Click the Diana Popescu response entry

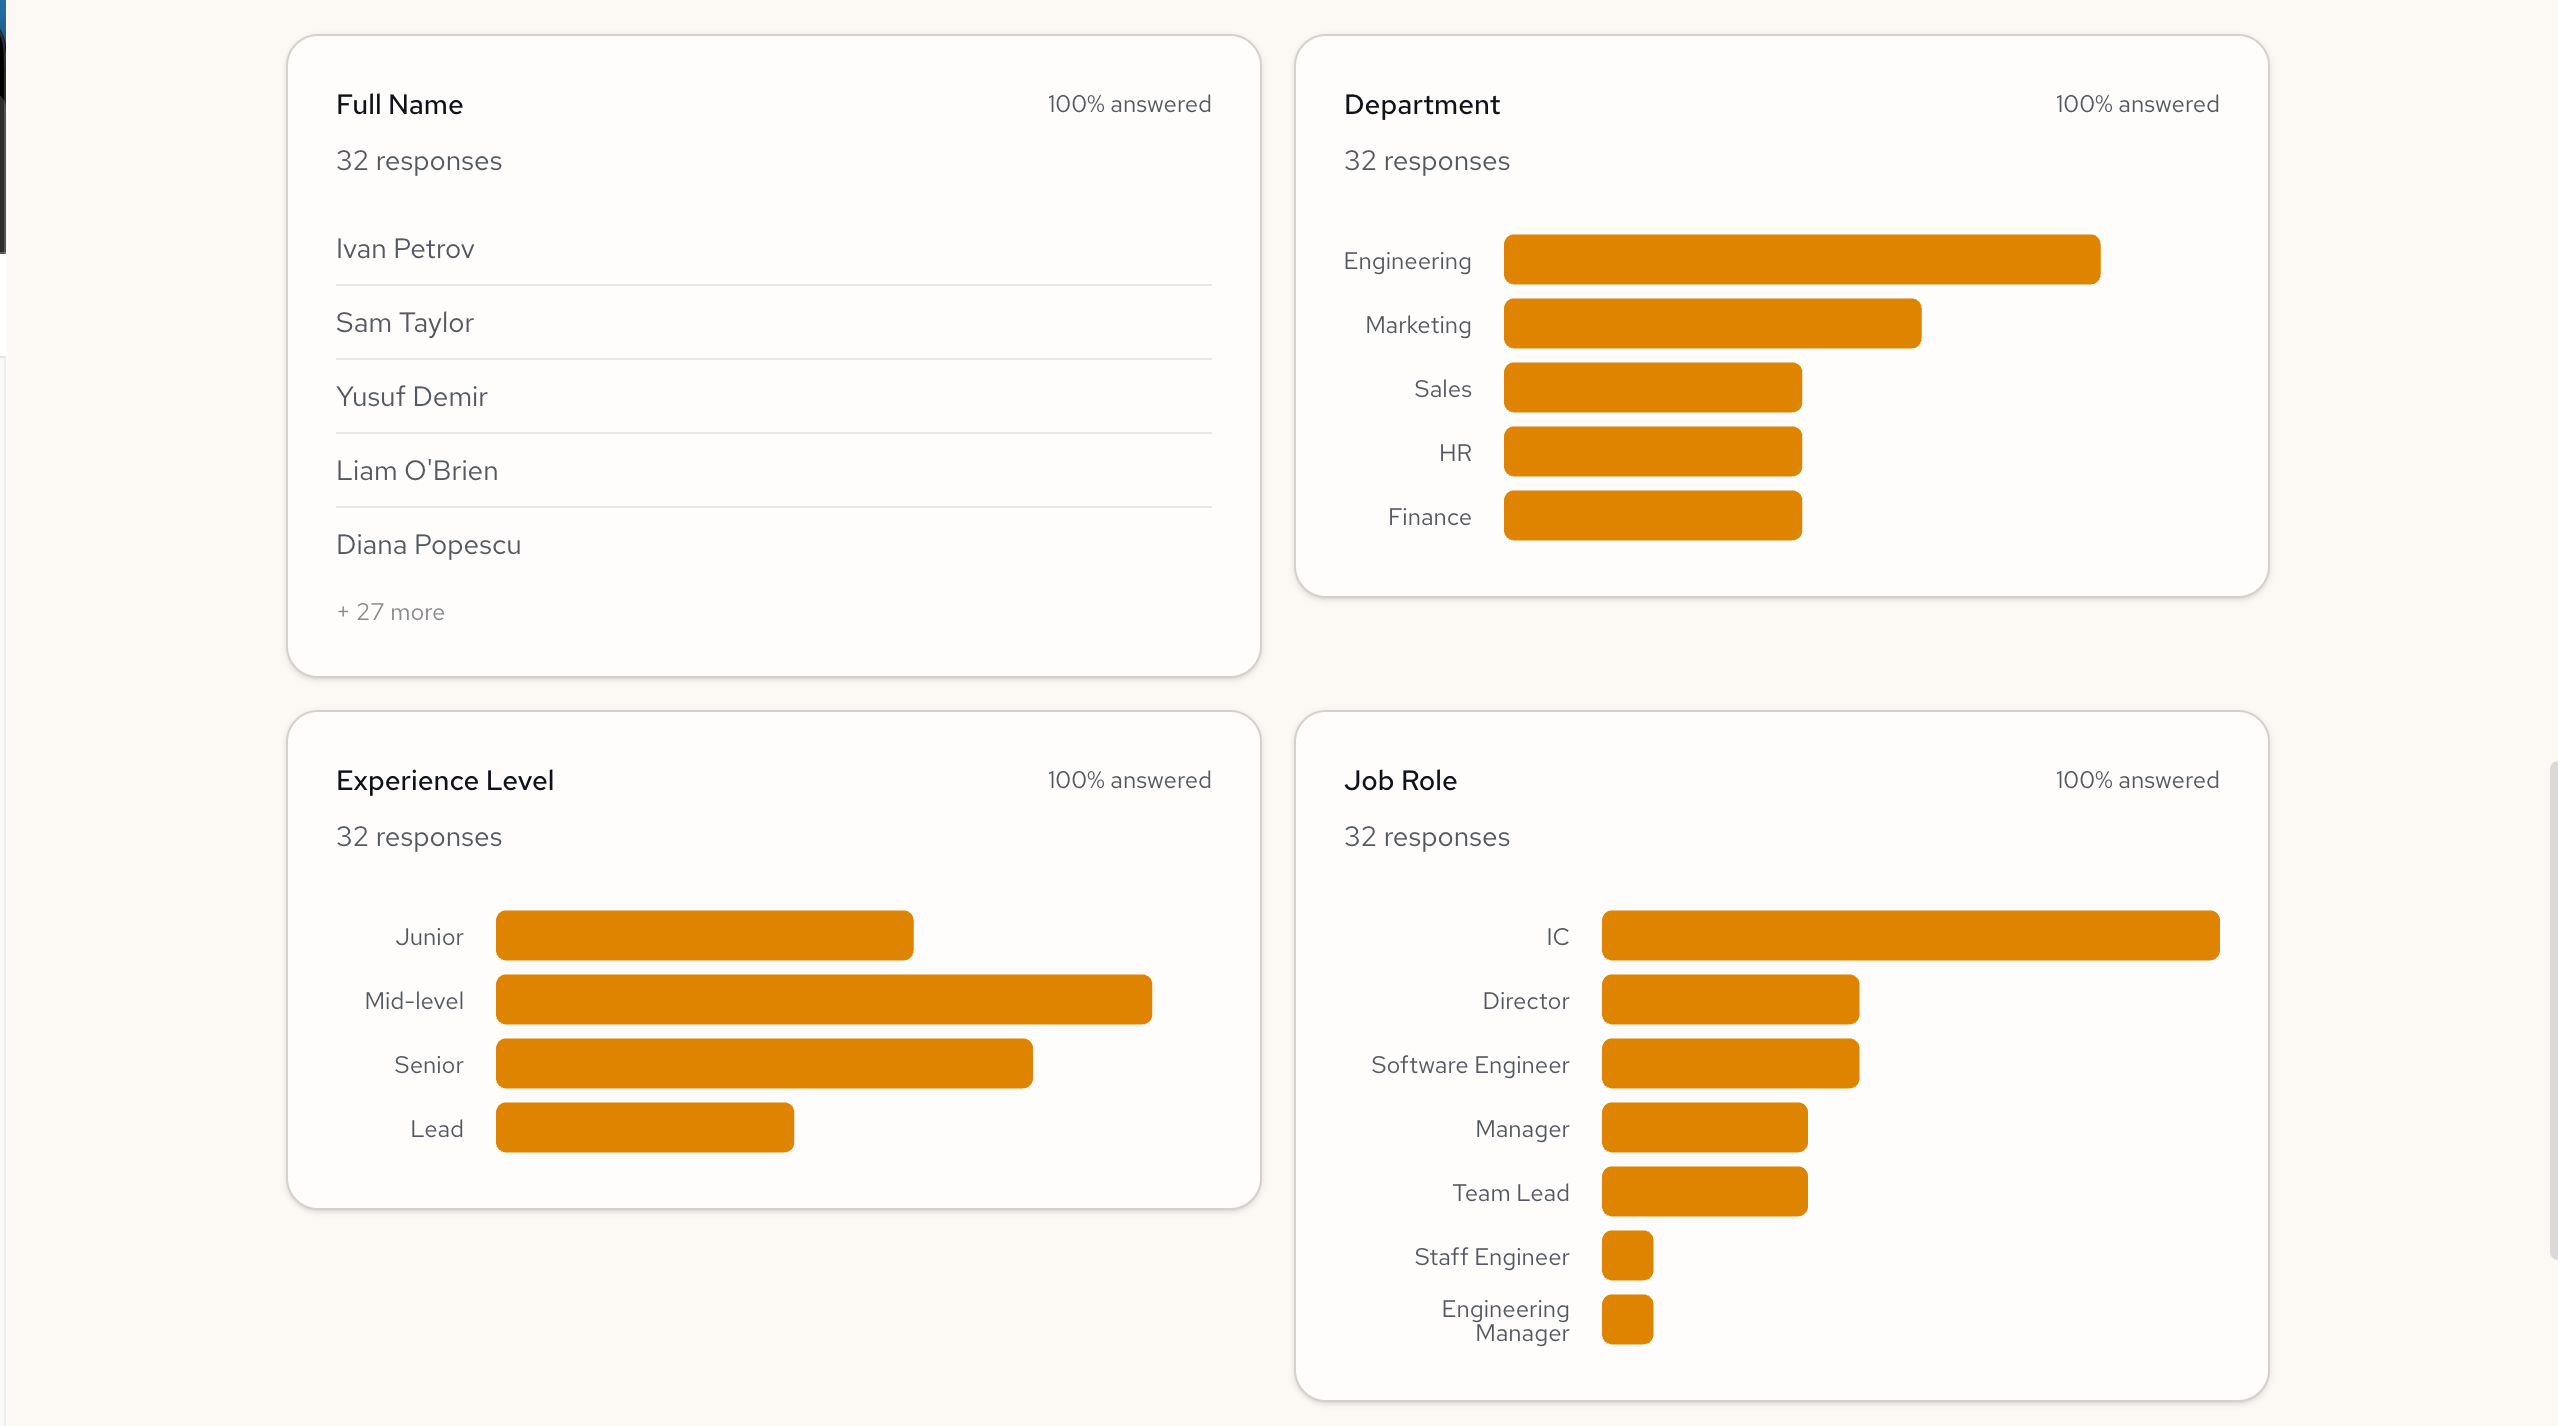coord(428,545)
